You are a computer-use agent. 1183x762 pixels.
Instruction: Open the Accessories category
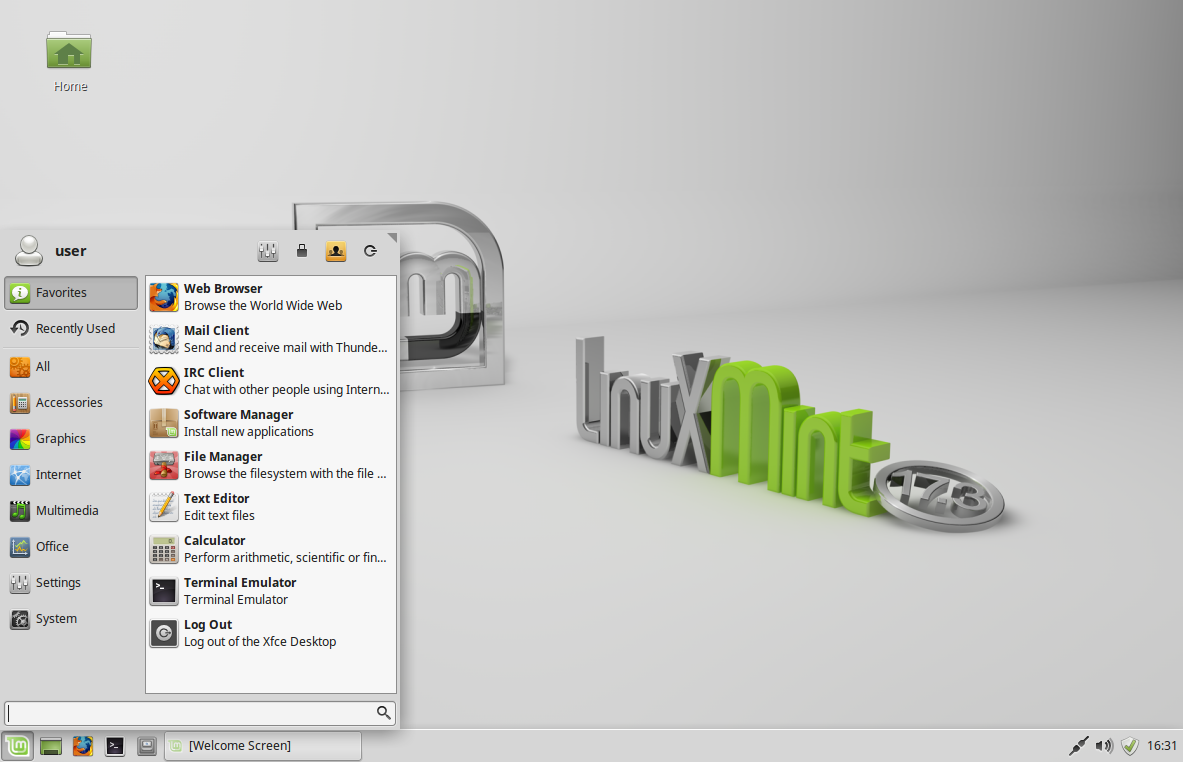pyautogui.click(x=71, y=403)
